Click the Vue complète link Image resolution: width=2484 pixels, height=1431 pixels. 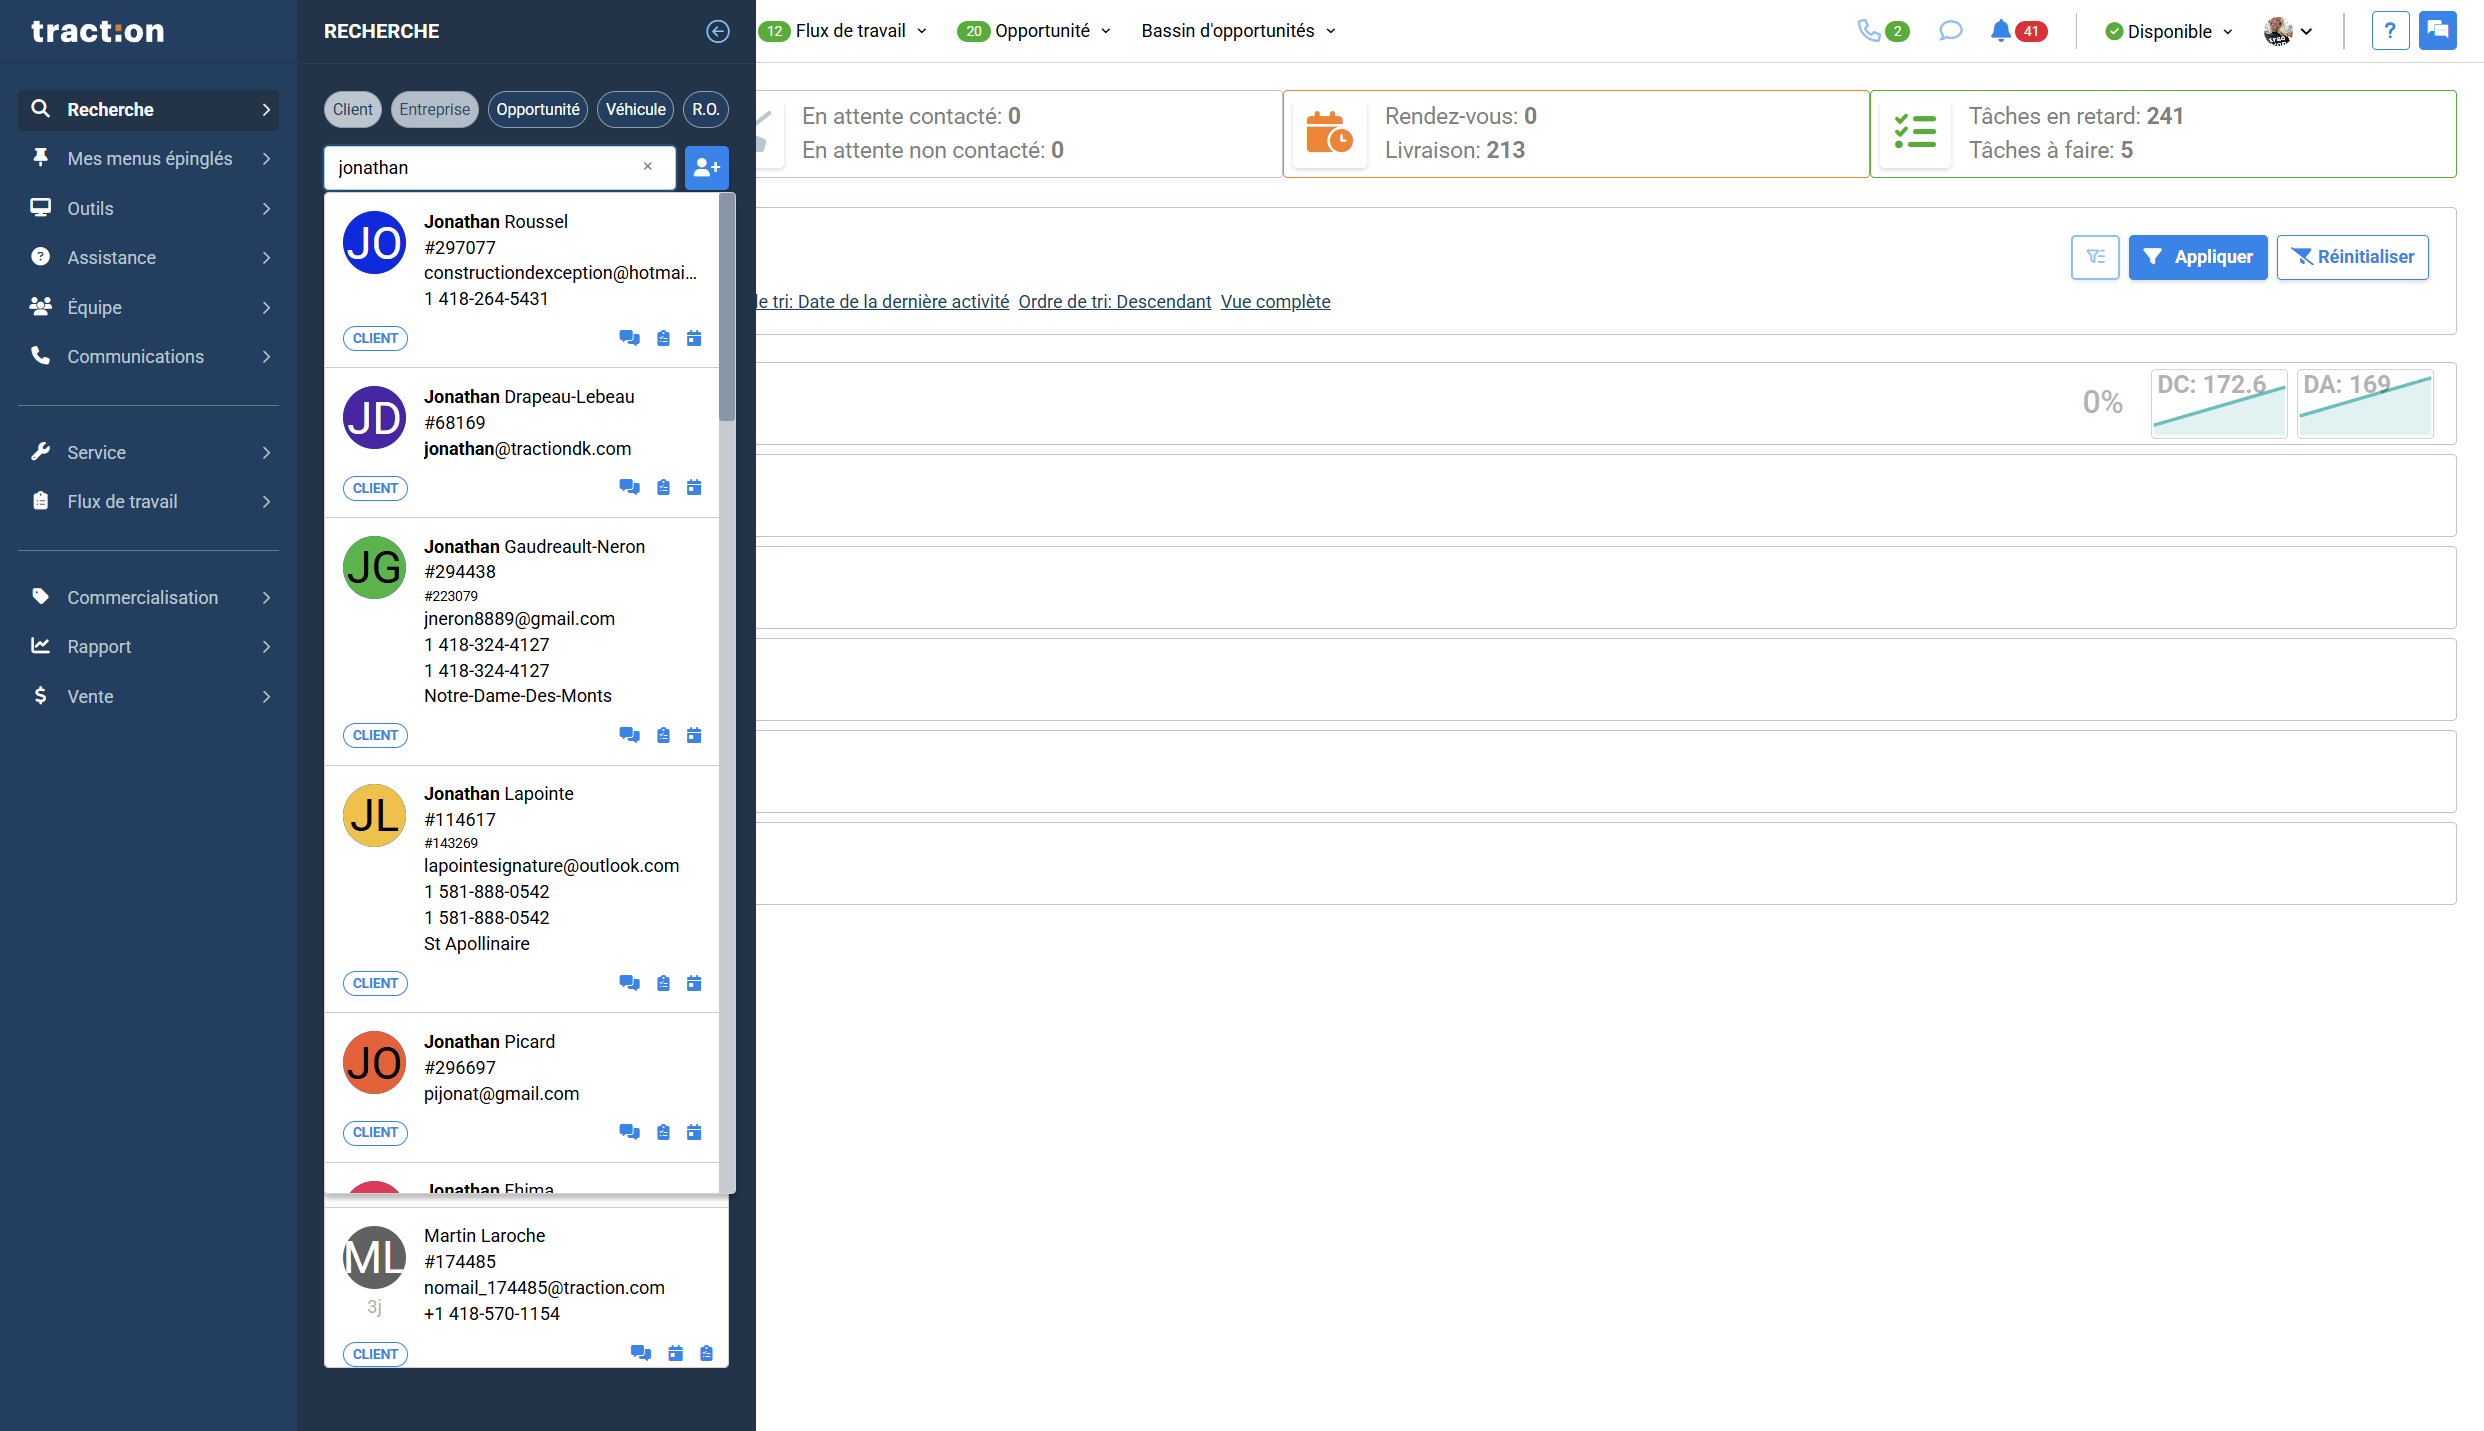pyautogui.click(x=1275, y=302)
